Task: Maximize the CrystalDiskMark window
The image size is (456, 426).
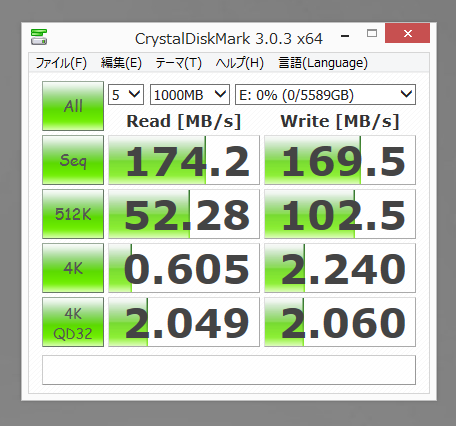Action: (372, 33)
